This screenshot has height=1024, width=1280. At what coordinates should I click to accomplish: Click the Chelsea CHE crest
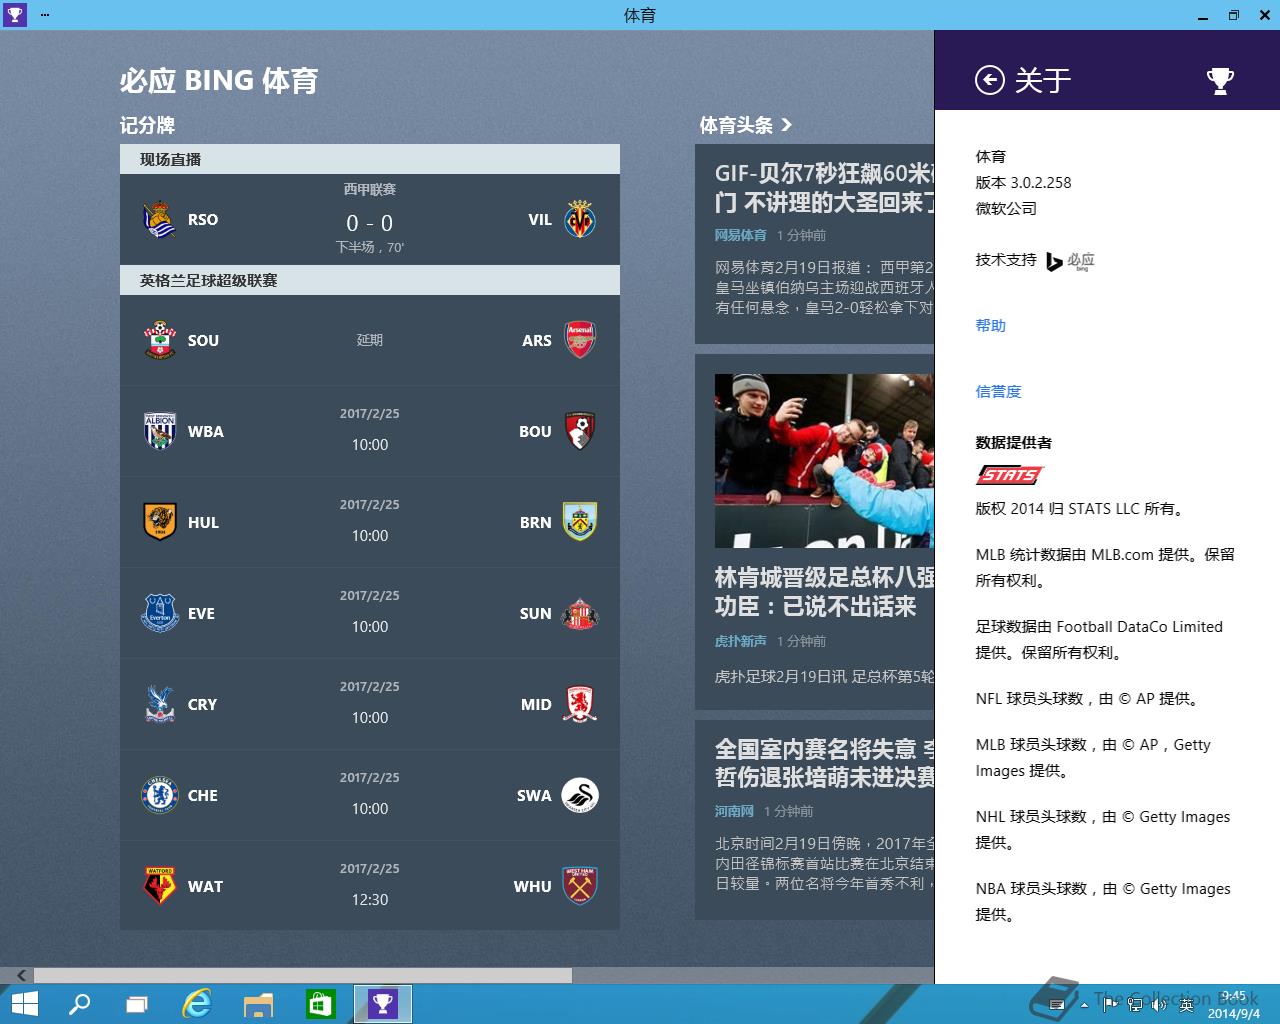pyautogui.click(x=160, y=795)
